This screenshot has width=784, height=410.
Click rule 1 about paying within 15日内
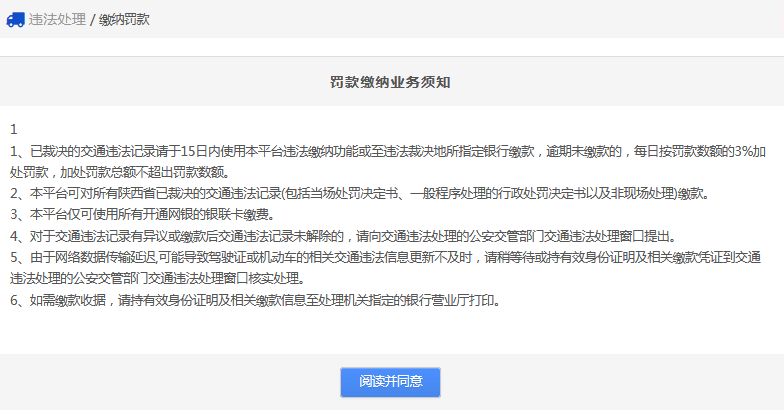pyautogui.click(x=388, y=151)
